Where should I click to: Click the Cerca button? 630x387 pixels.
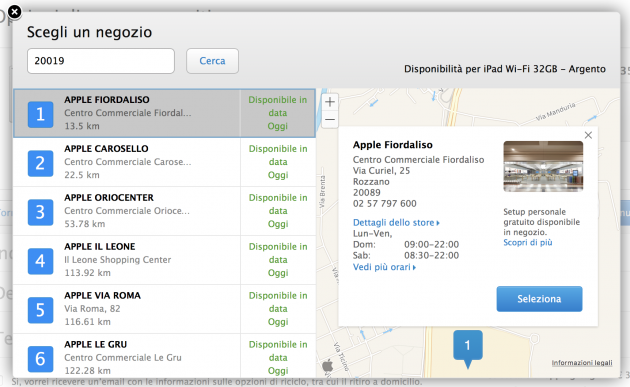pyautogui.click(x=212, y=61)
